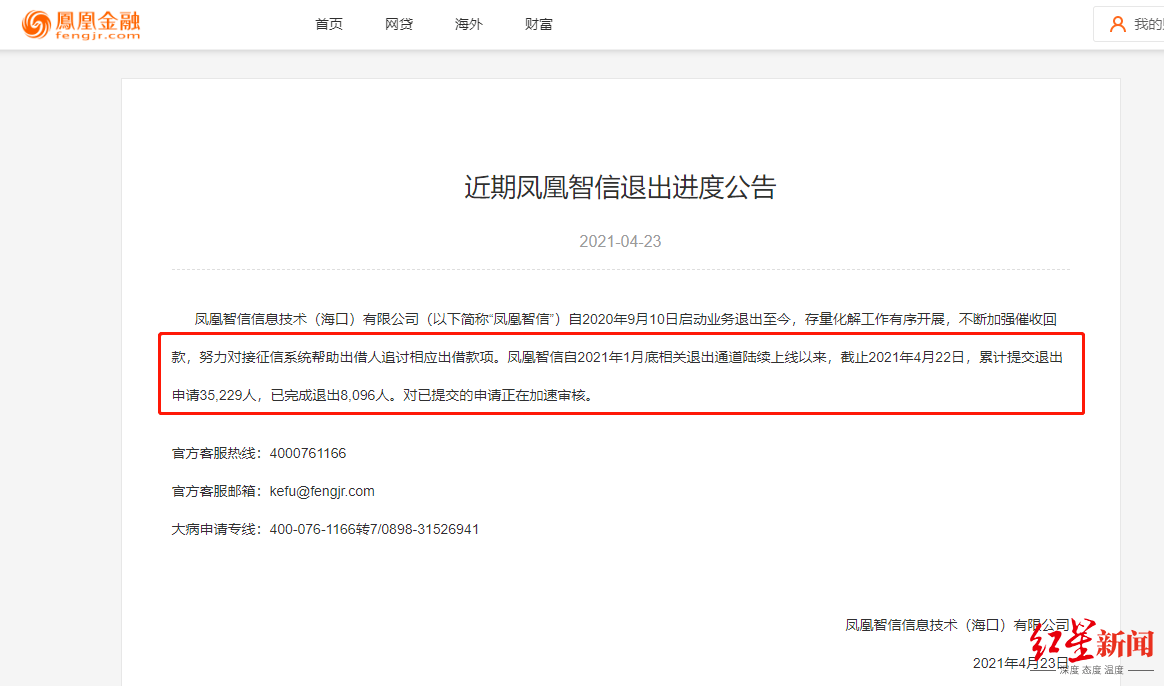Switch to the 首页 navigation tab
Image resolution: width=1164 pixels, height=686 pixels.
pyautogui.click(x=328, y=24)
